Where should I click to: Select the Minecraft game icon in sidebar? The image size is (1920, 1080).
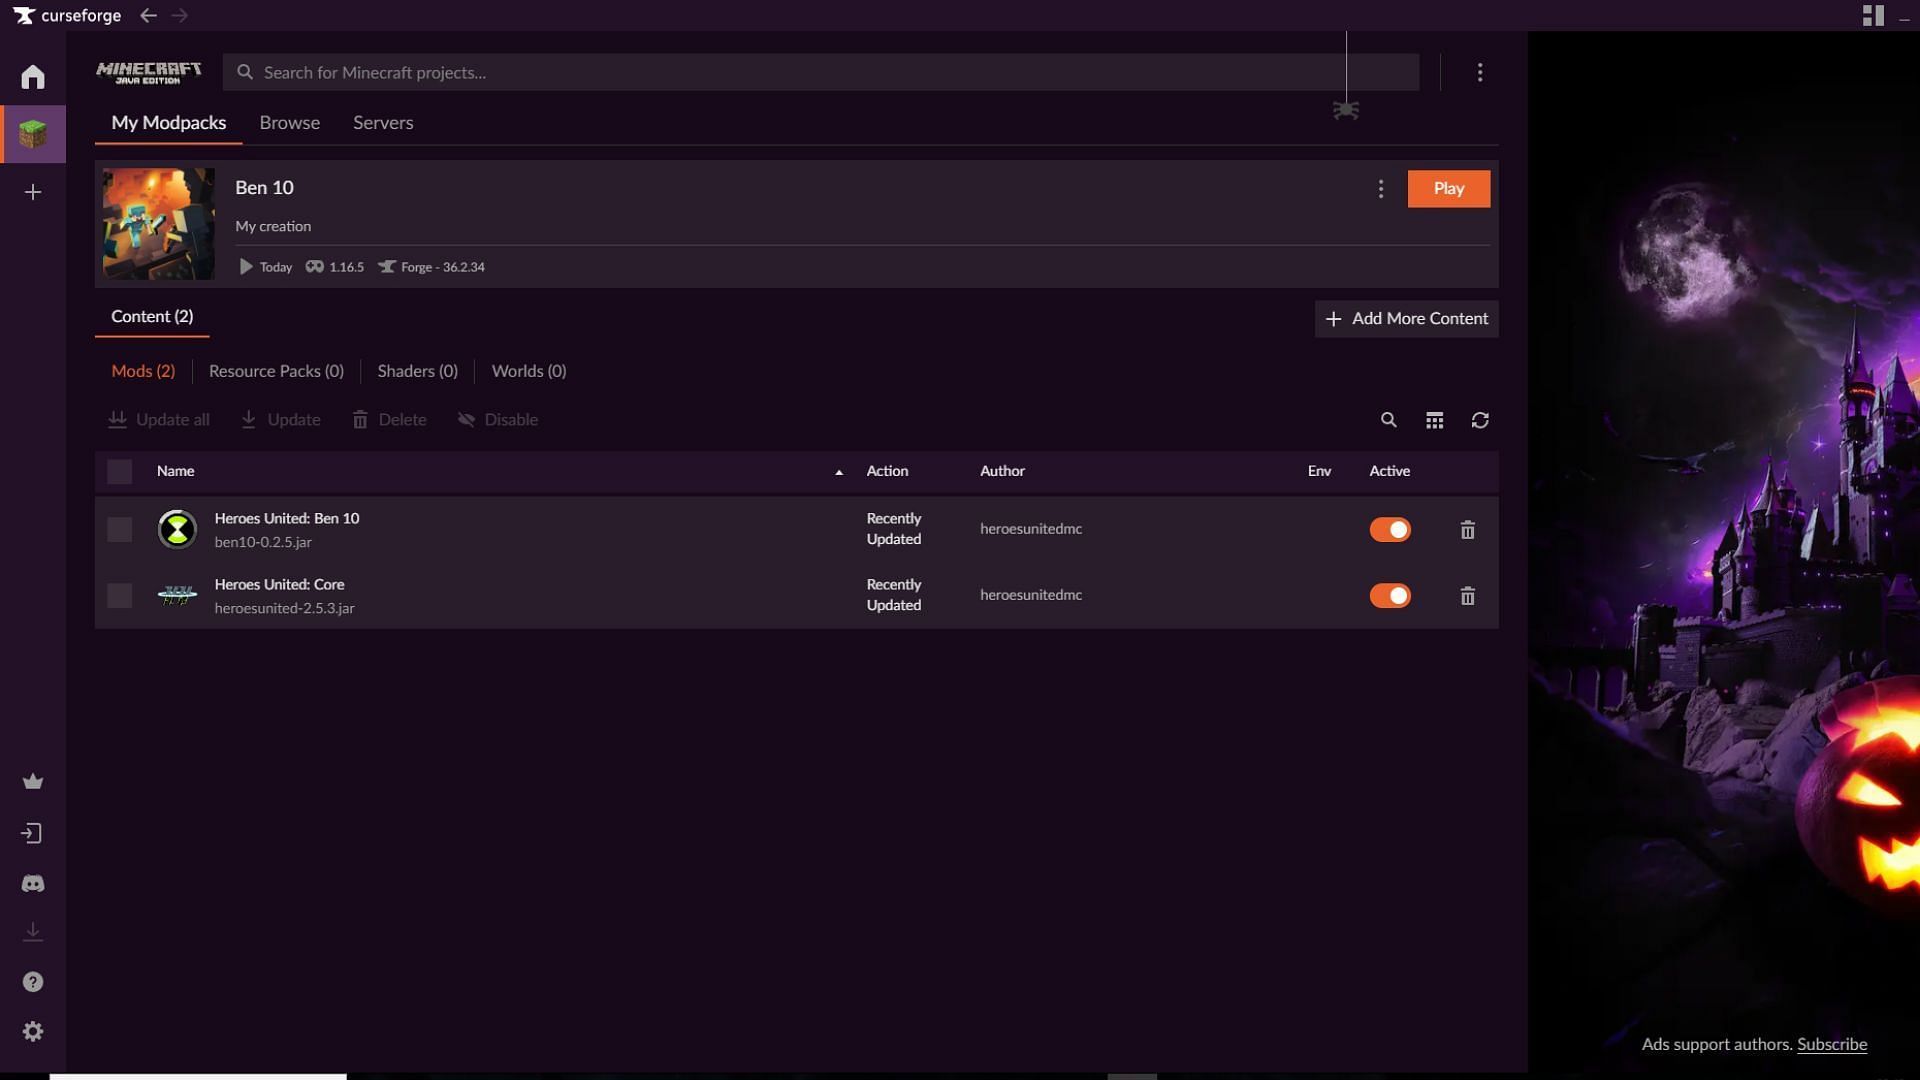click(33, 134)
